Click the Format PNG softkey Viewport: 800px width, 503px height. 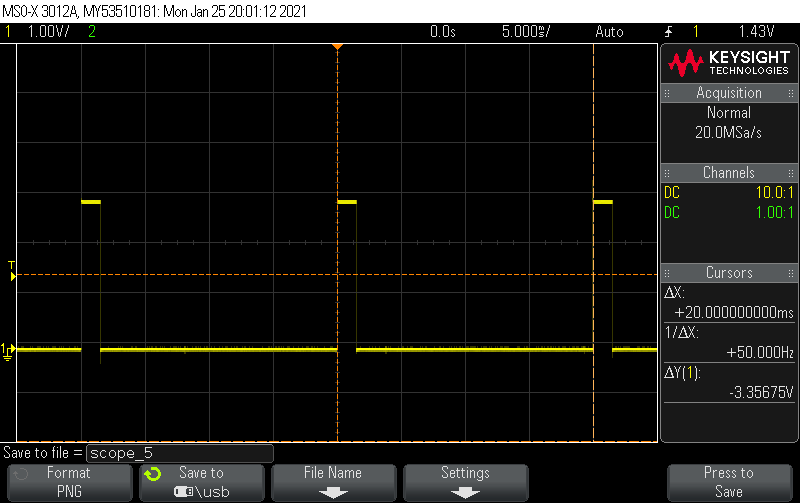tap(69, 482)
